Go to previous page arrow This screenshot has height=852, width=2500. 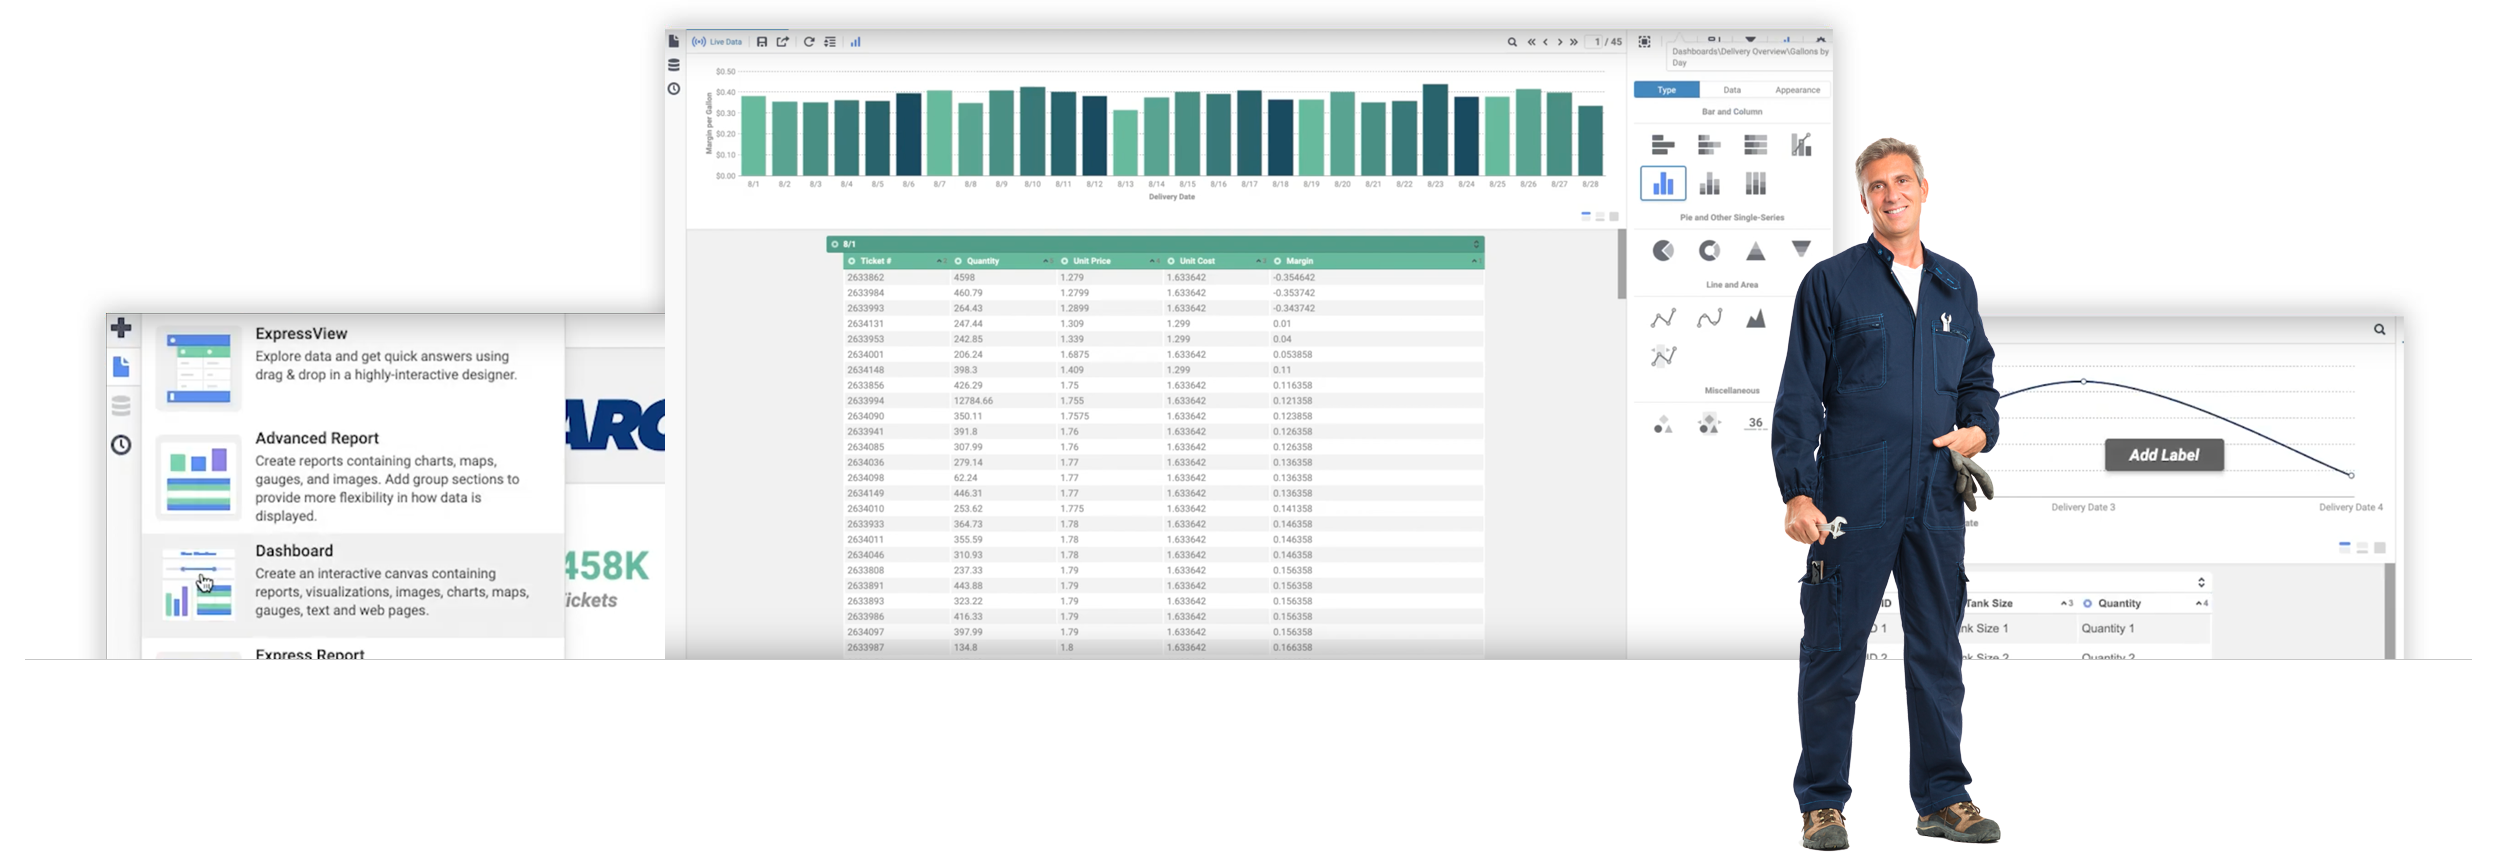tap(1545, 42)
